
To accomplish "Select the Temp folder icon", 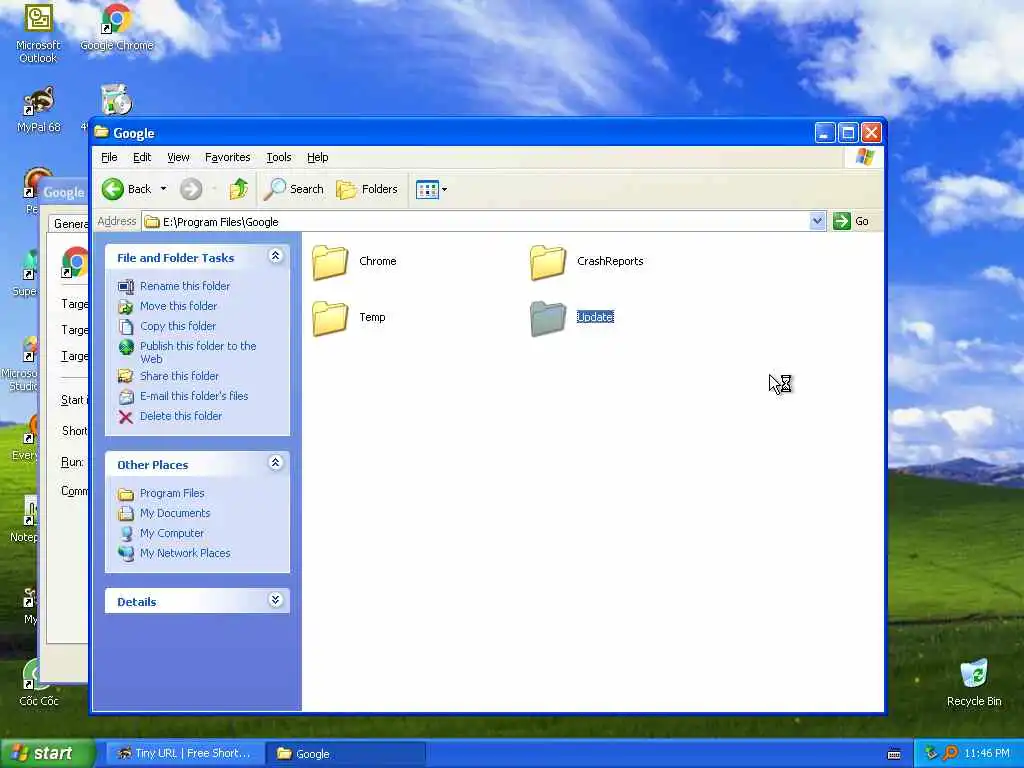I will pos(330,318).
